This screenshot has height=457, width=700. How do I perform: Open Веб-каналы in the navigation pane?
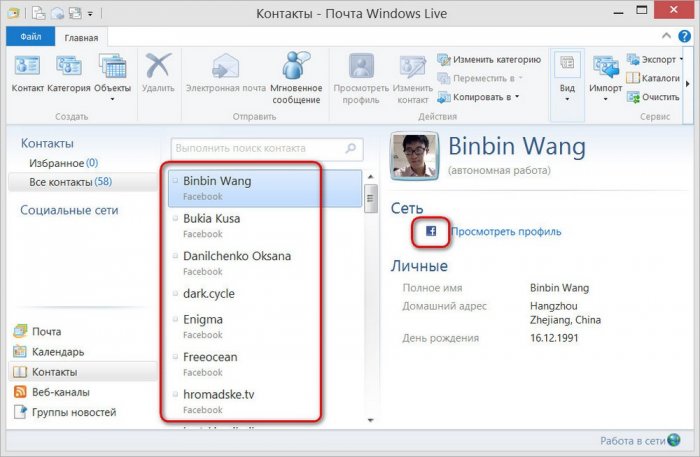(x=83, y=392)
